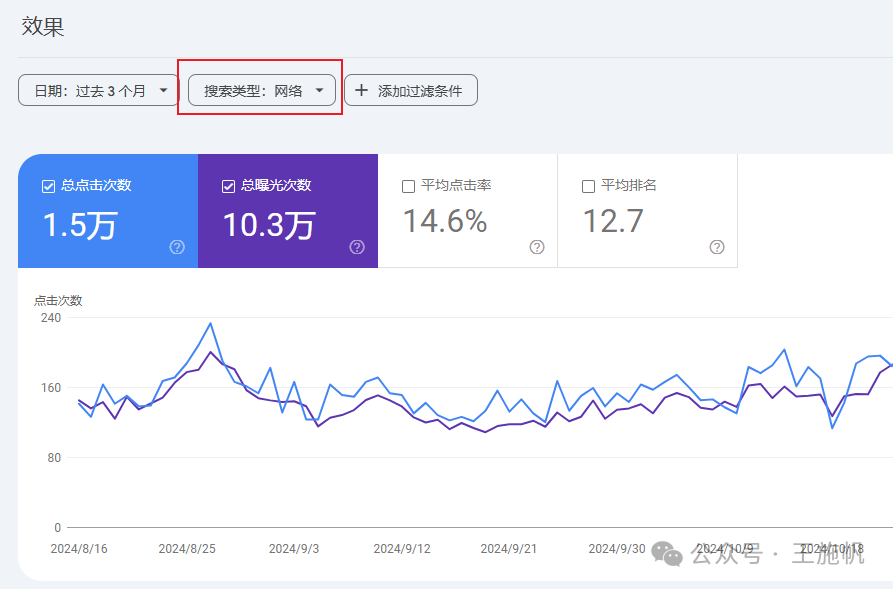Uncheck the 总曝光次数 checkbox
Viewport: 893px width, 589px height.
coord(228,186)
